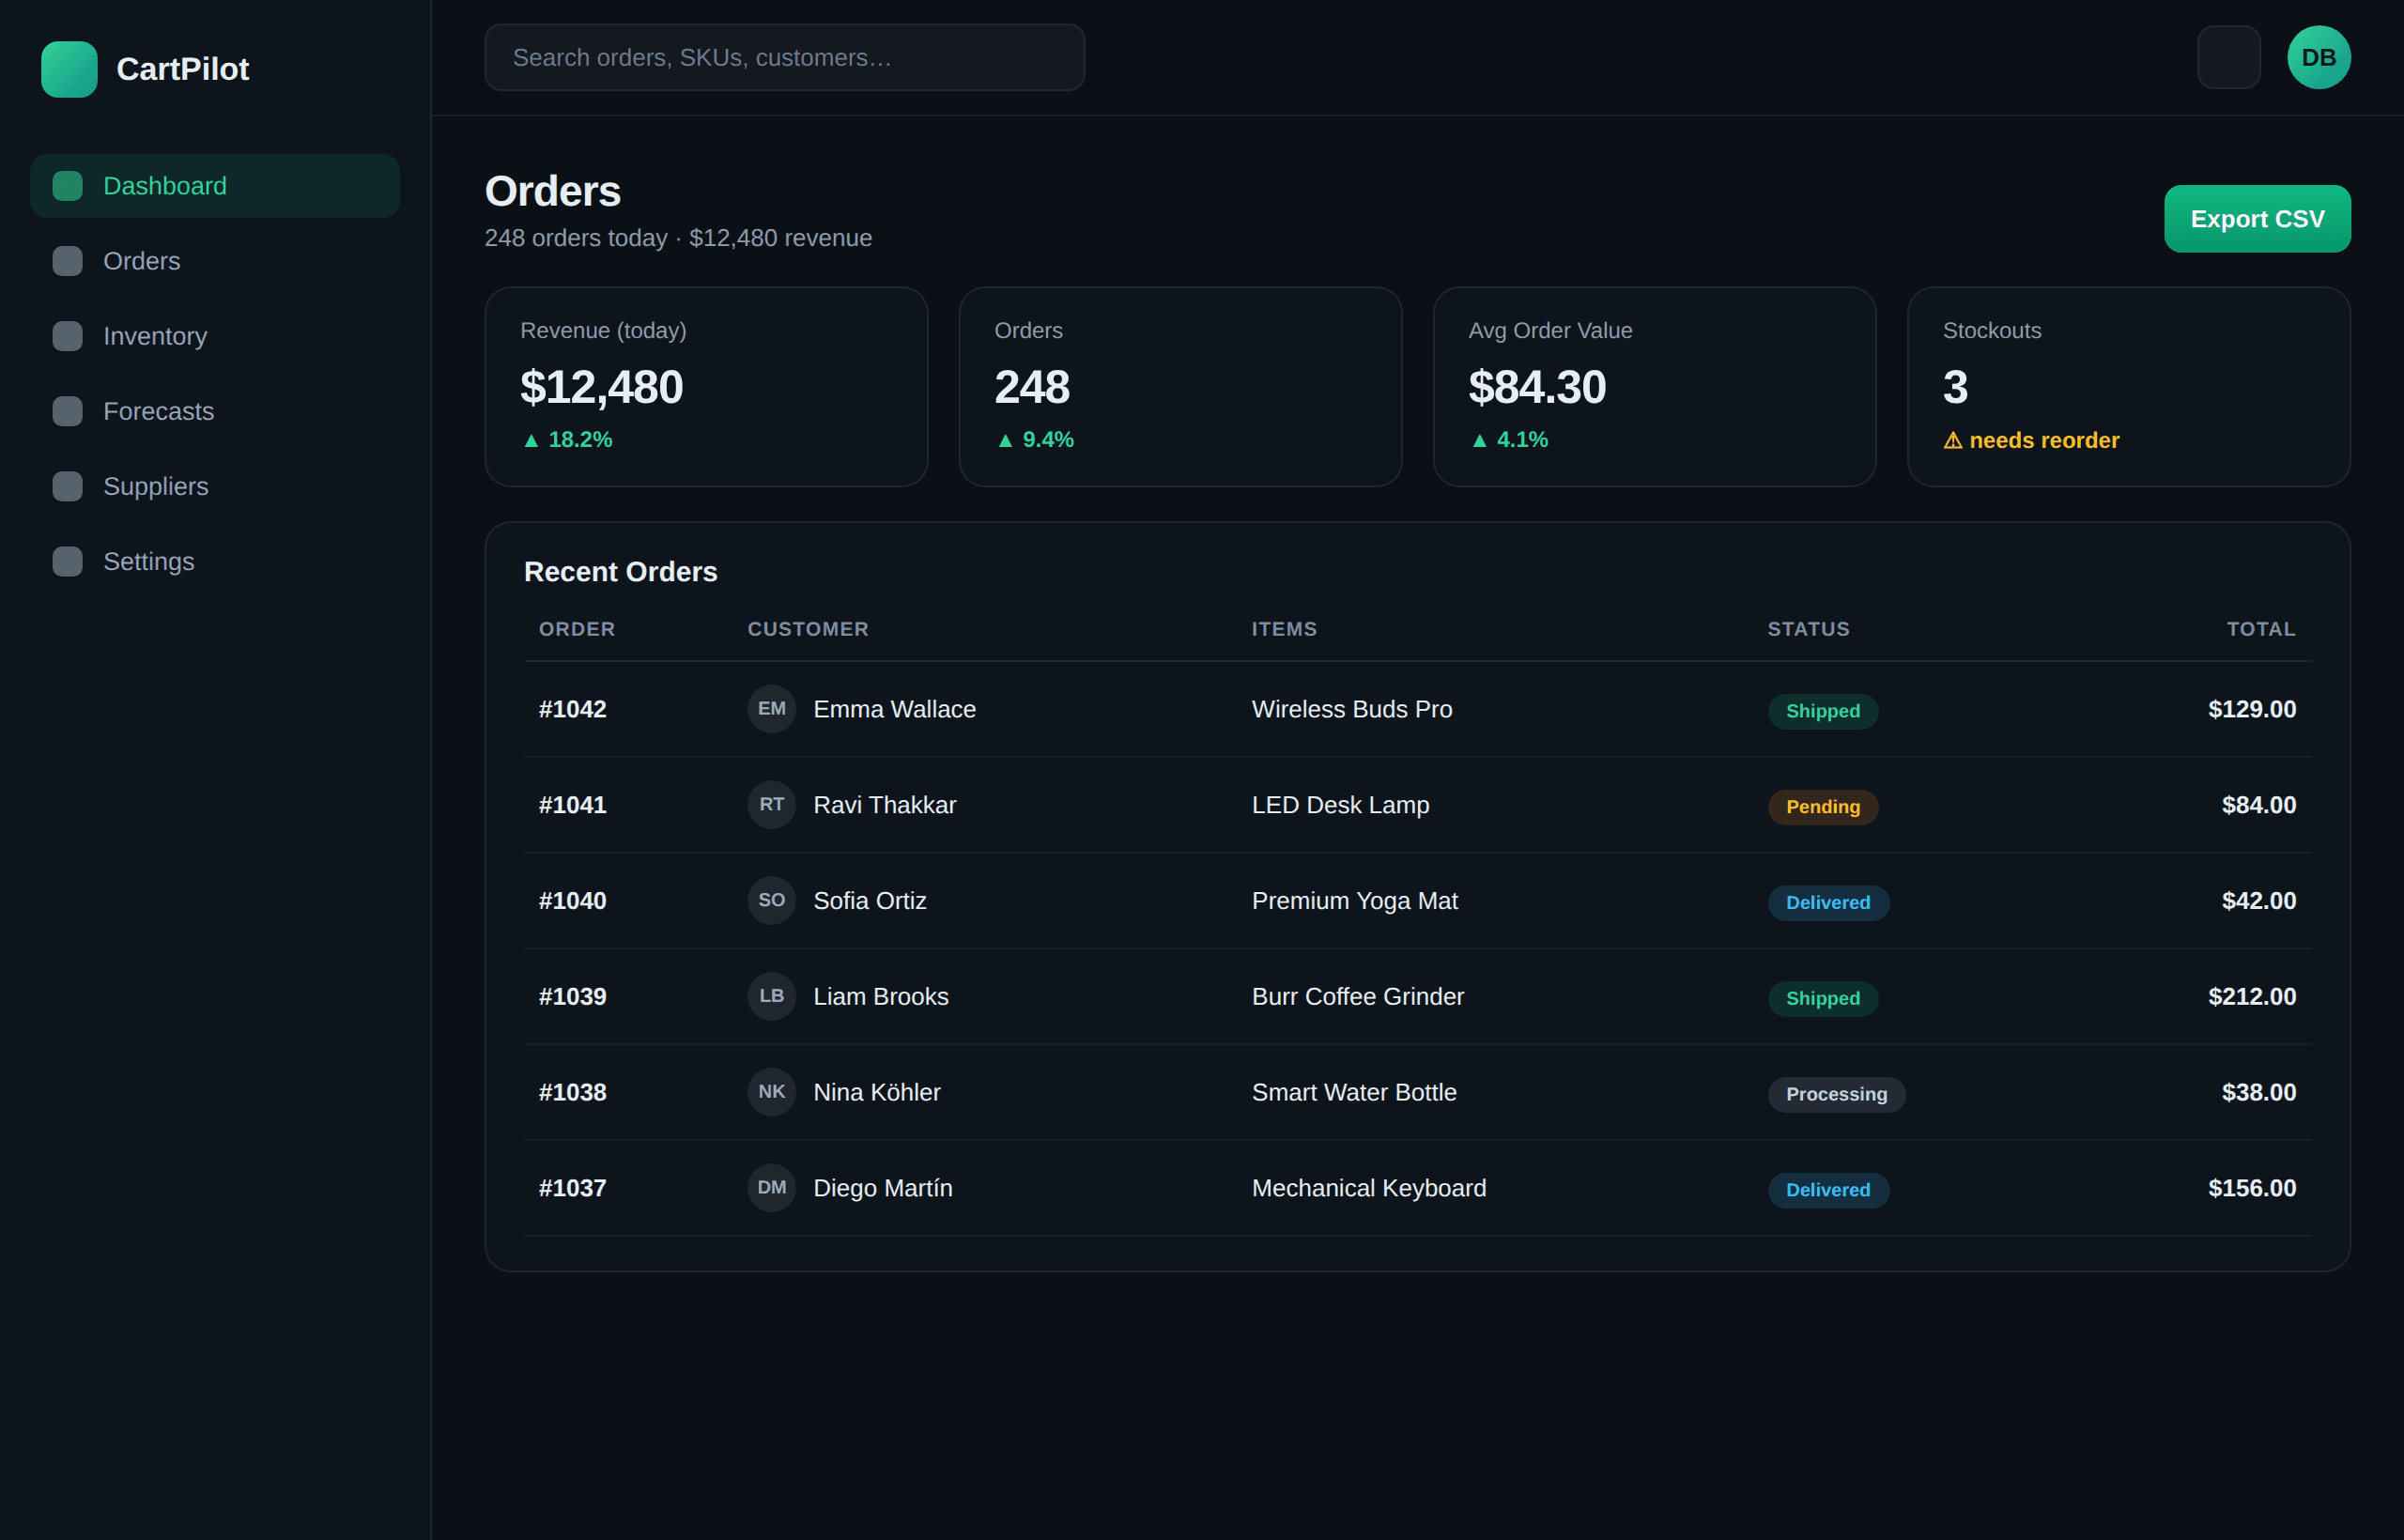The height and width of the screenshot is (1540, 2404).
Task: Open the DB user avatar
Action: coord(2319,57)
